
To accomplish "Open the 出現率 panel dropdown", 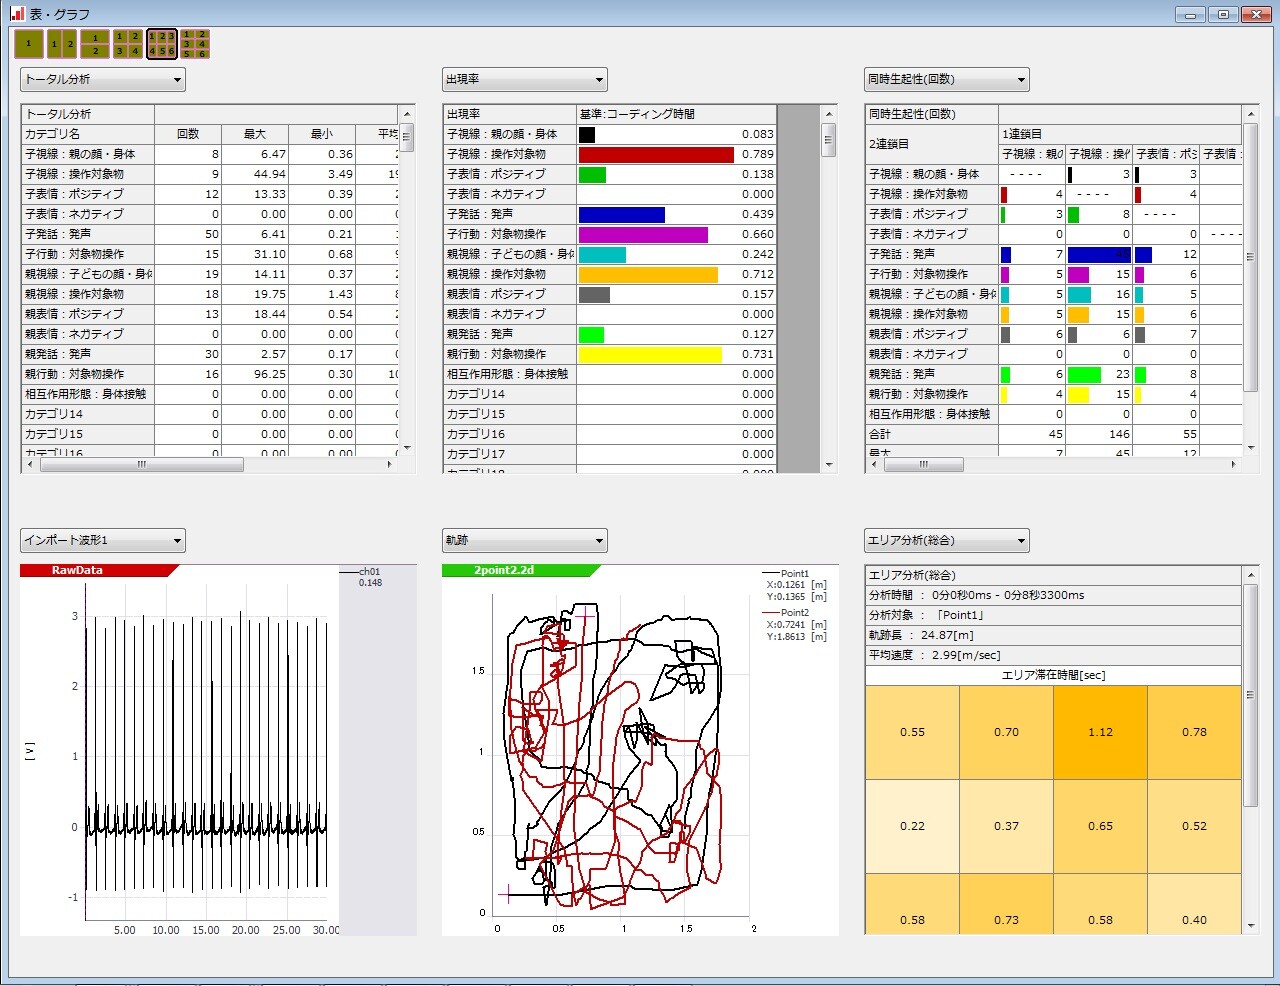I will click(525, 80).
